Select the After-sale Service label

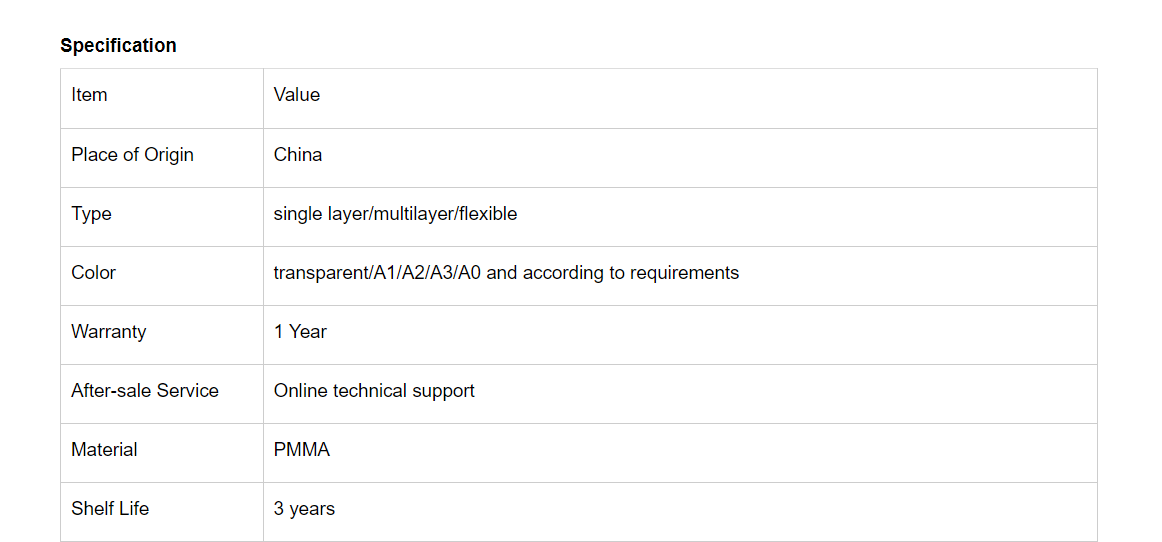point(145,391)
